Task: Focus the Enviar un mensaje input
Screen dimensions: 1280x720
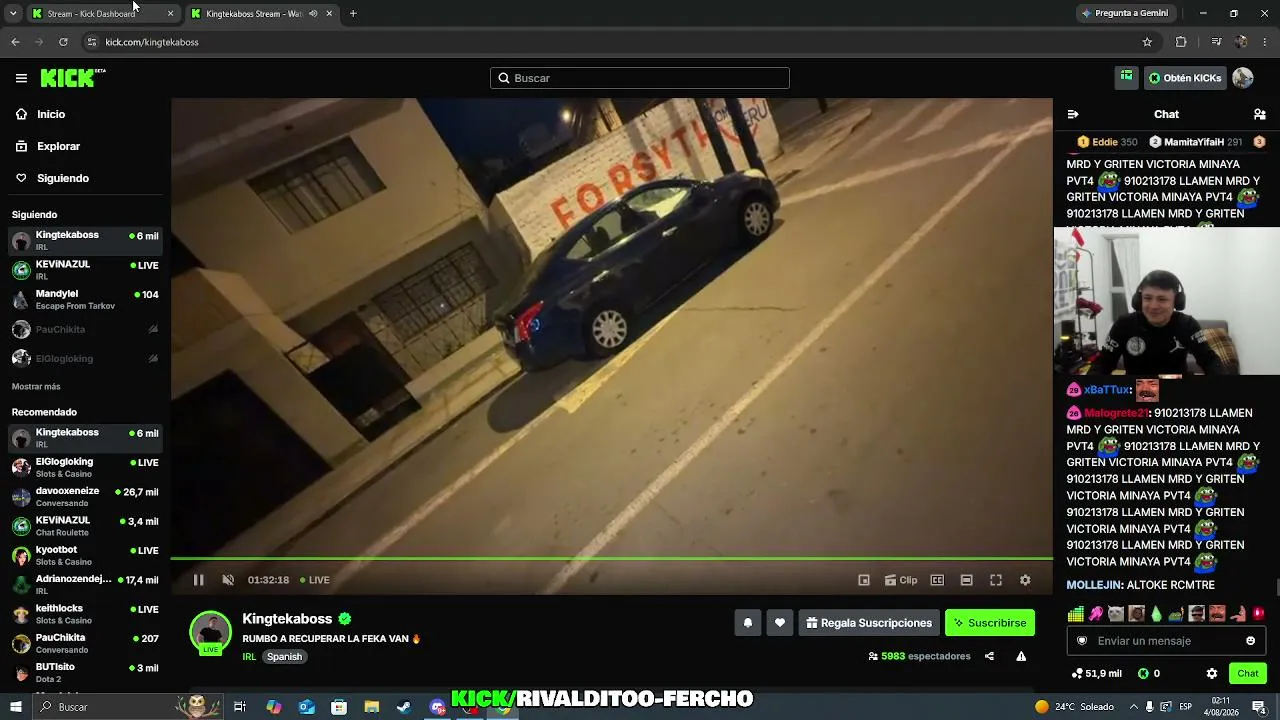Action: point(1166,641)
